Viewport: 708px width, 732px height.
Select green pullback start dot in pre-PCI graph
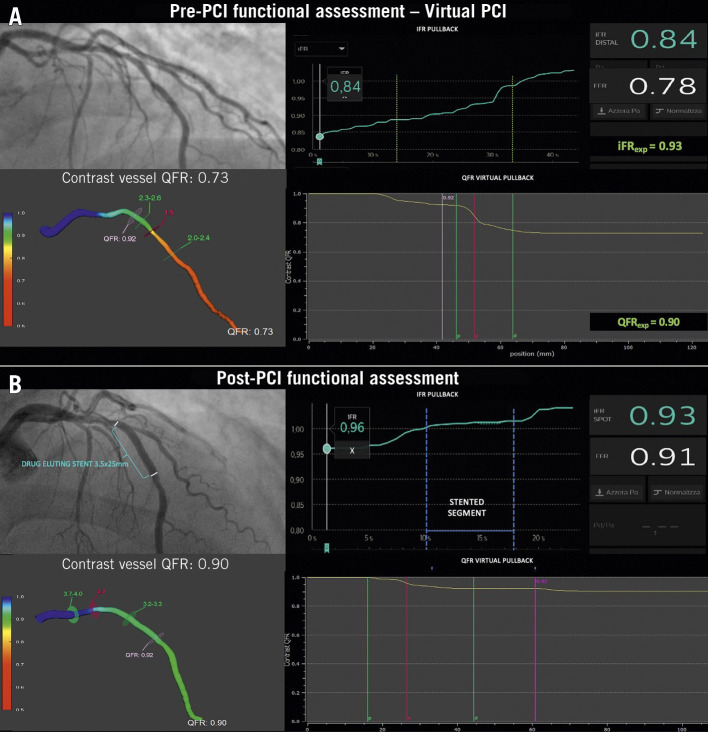point(319,136)
